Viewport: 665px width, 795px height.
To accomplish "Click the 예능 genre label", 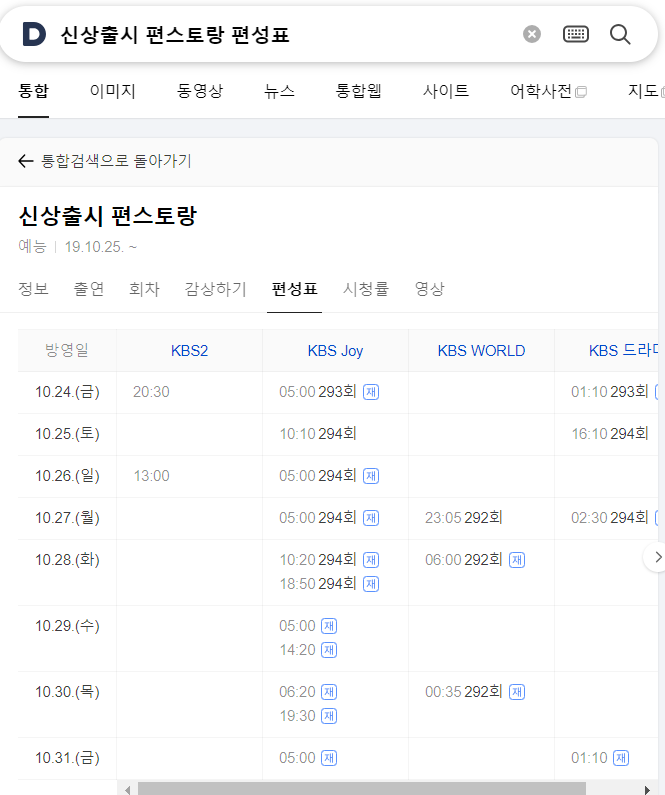I will point(32,246).
